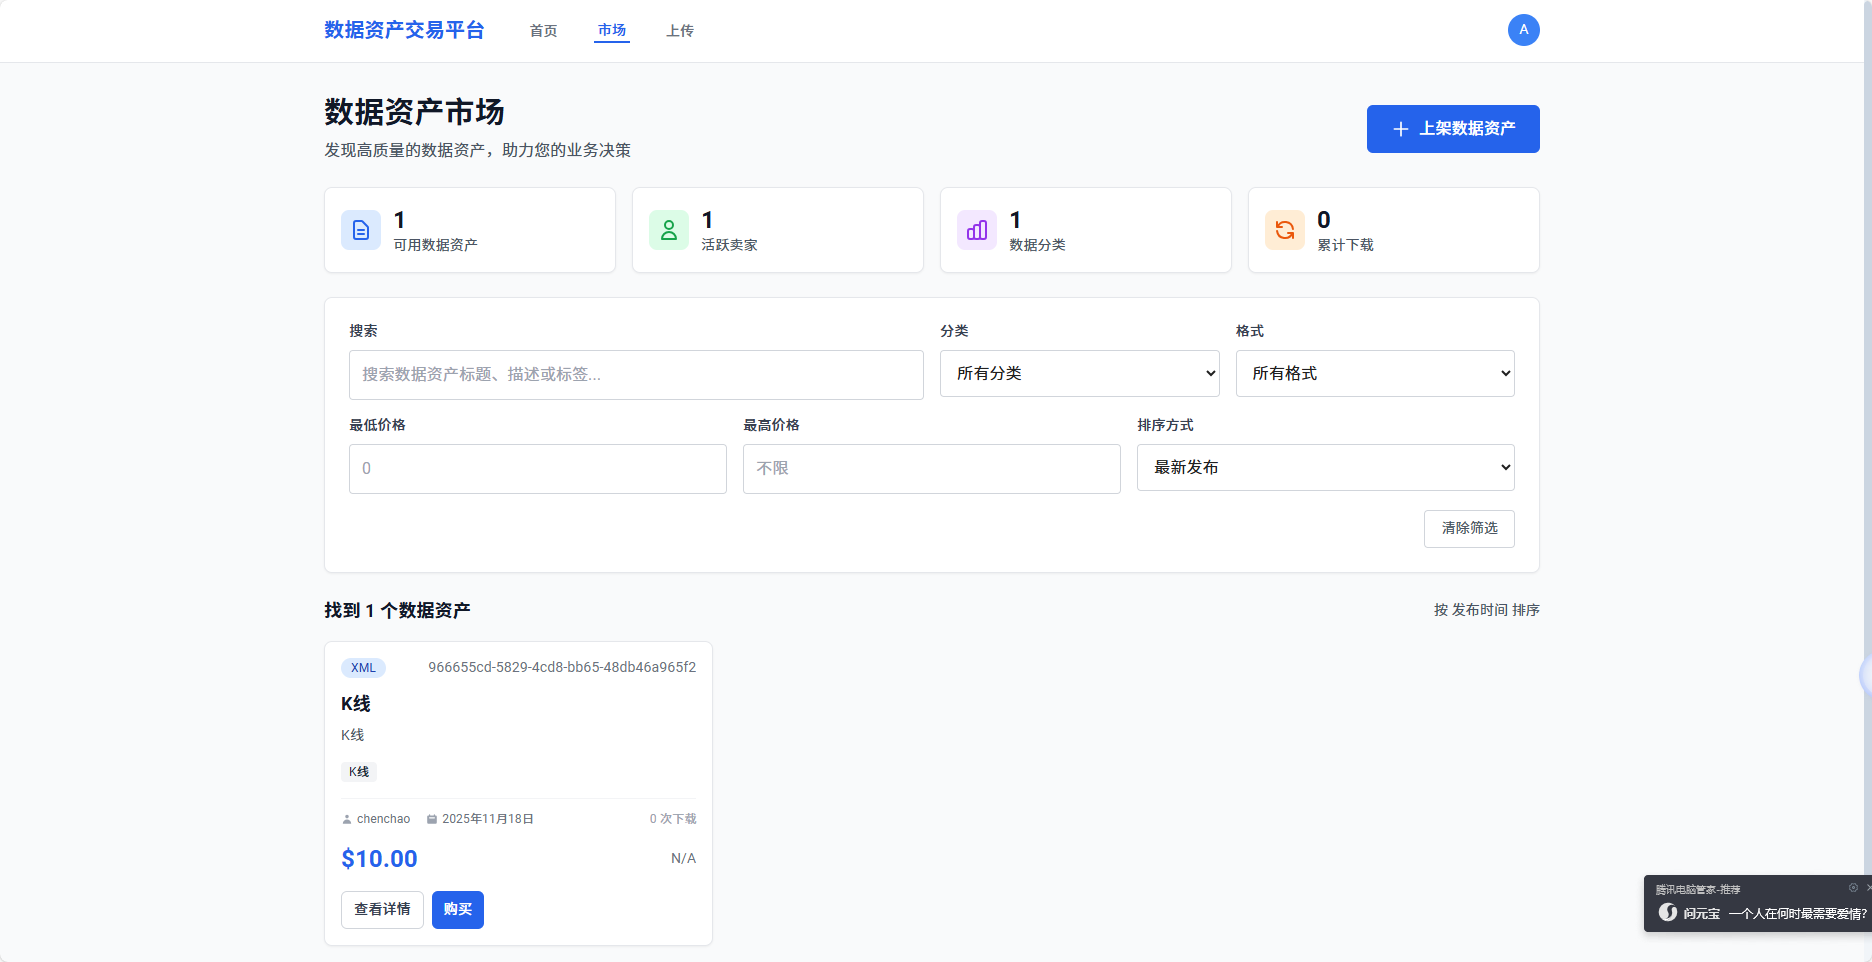Click the document icon for available data assets

361,230
